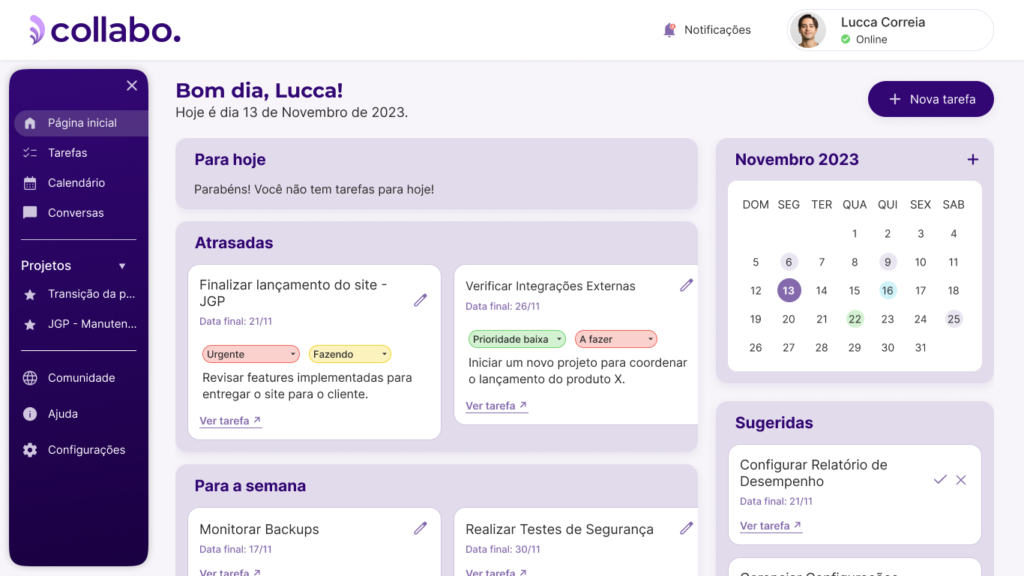Click the plus icon in the Novembro 2023 header
Viewport: 1024px width, 576px height.
[x=973, y=160]
